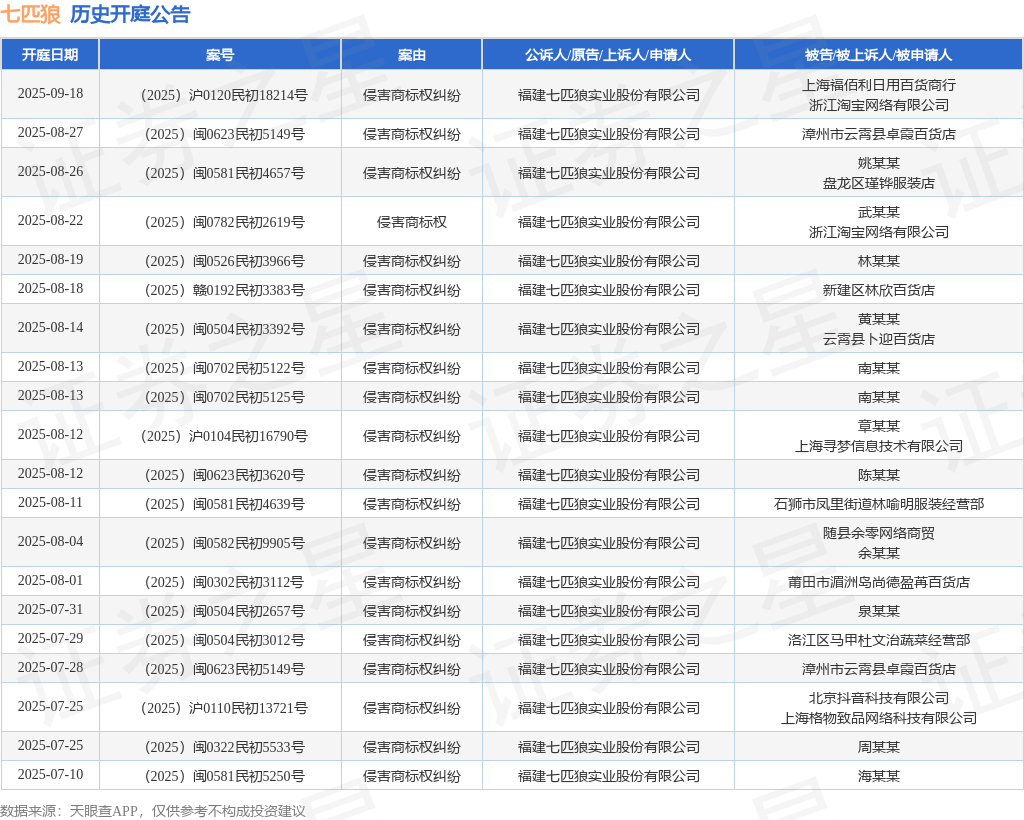Viewport: 1024px width, 820px height.
Task: Select the date 2025-08-19
Action: point(50,259)
